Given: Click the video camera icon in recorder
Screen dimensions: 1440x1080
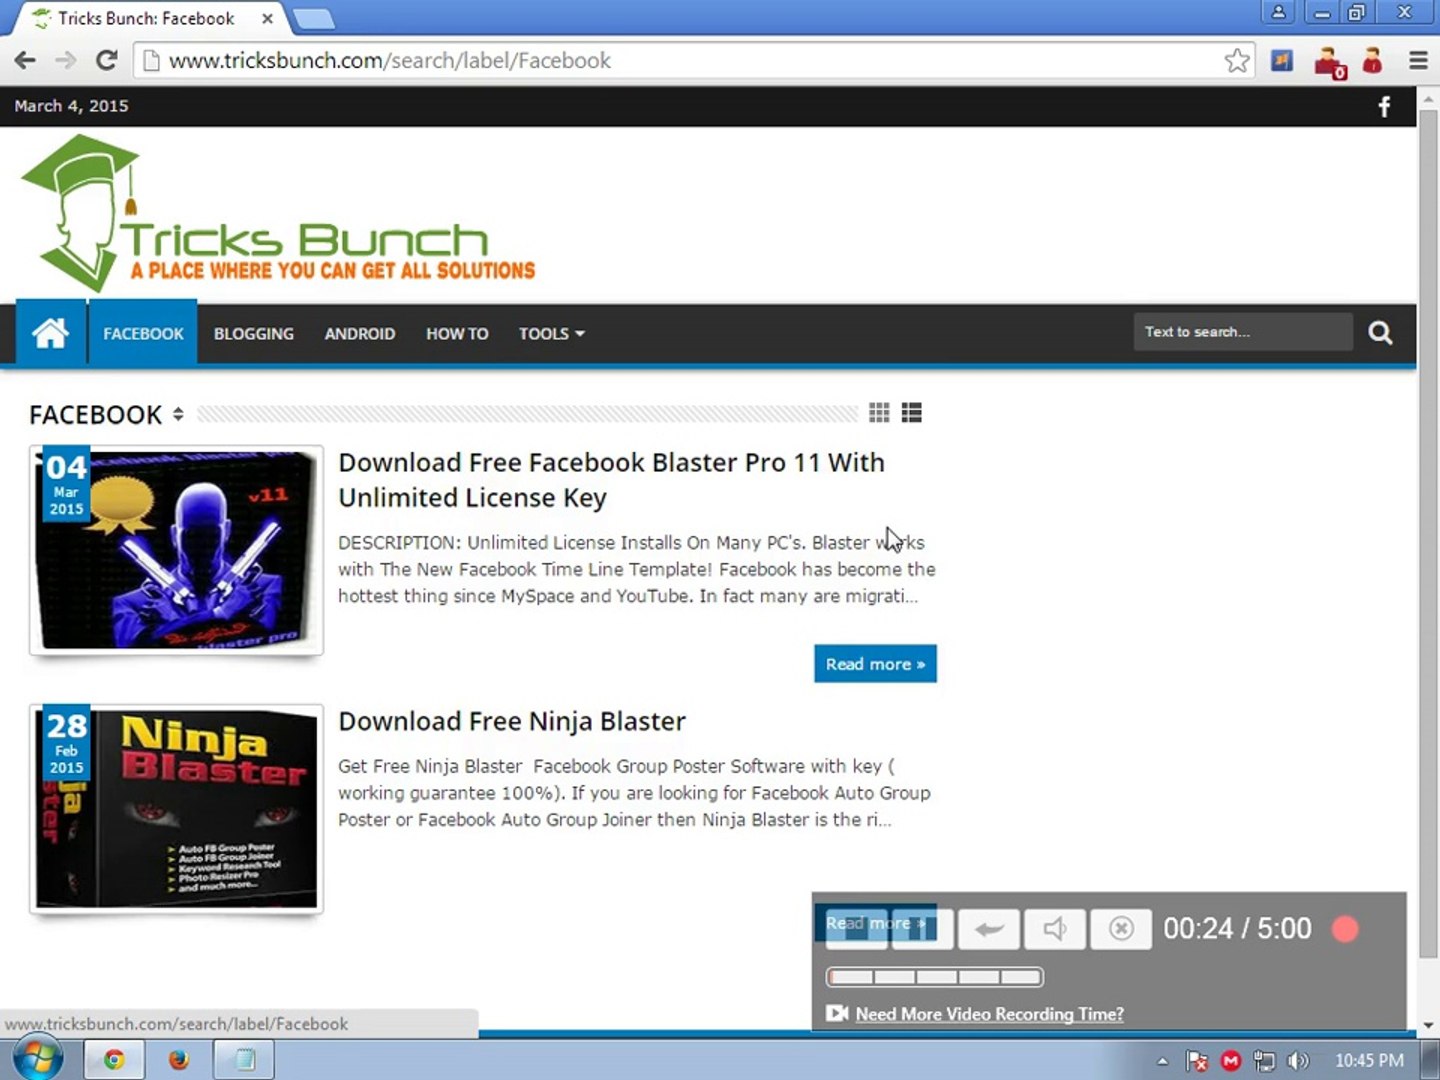Looking at the screenshot, I should (837, 1014).
